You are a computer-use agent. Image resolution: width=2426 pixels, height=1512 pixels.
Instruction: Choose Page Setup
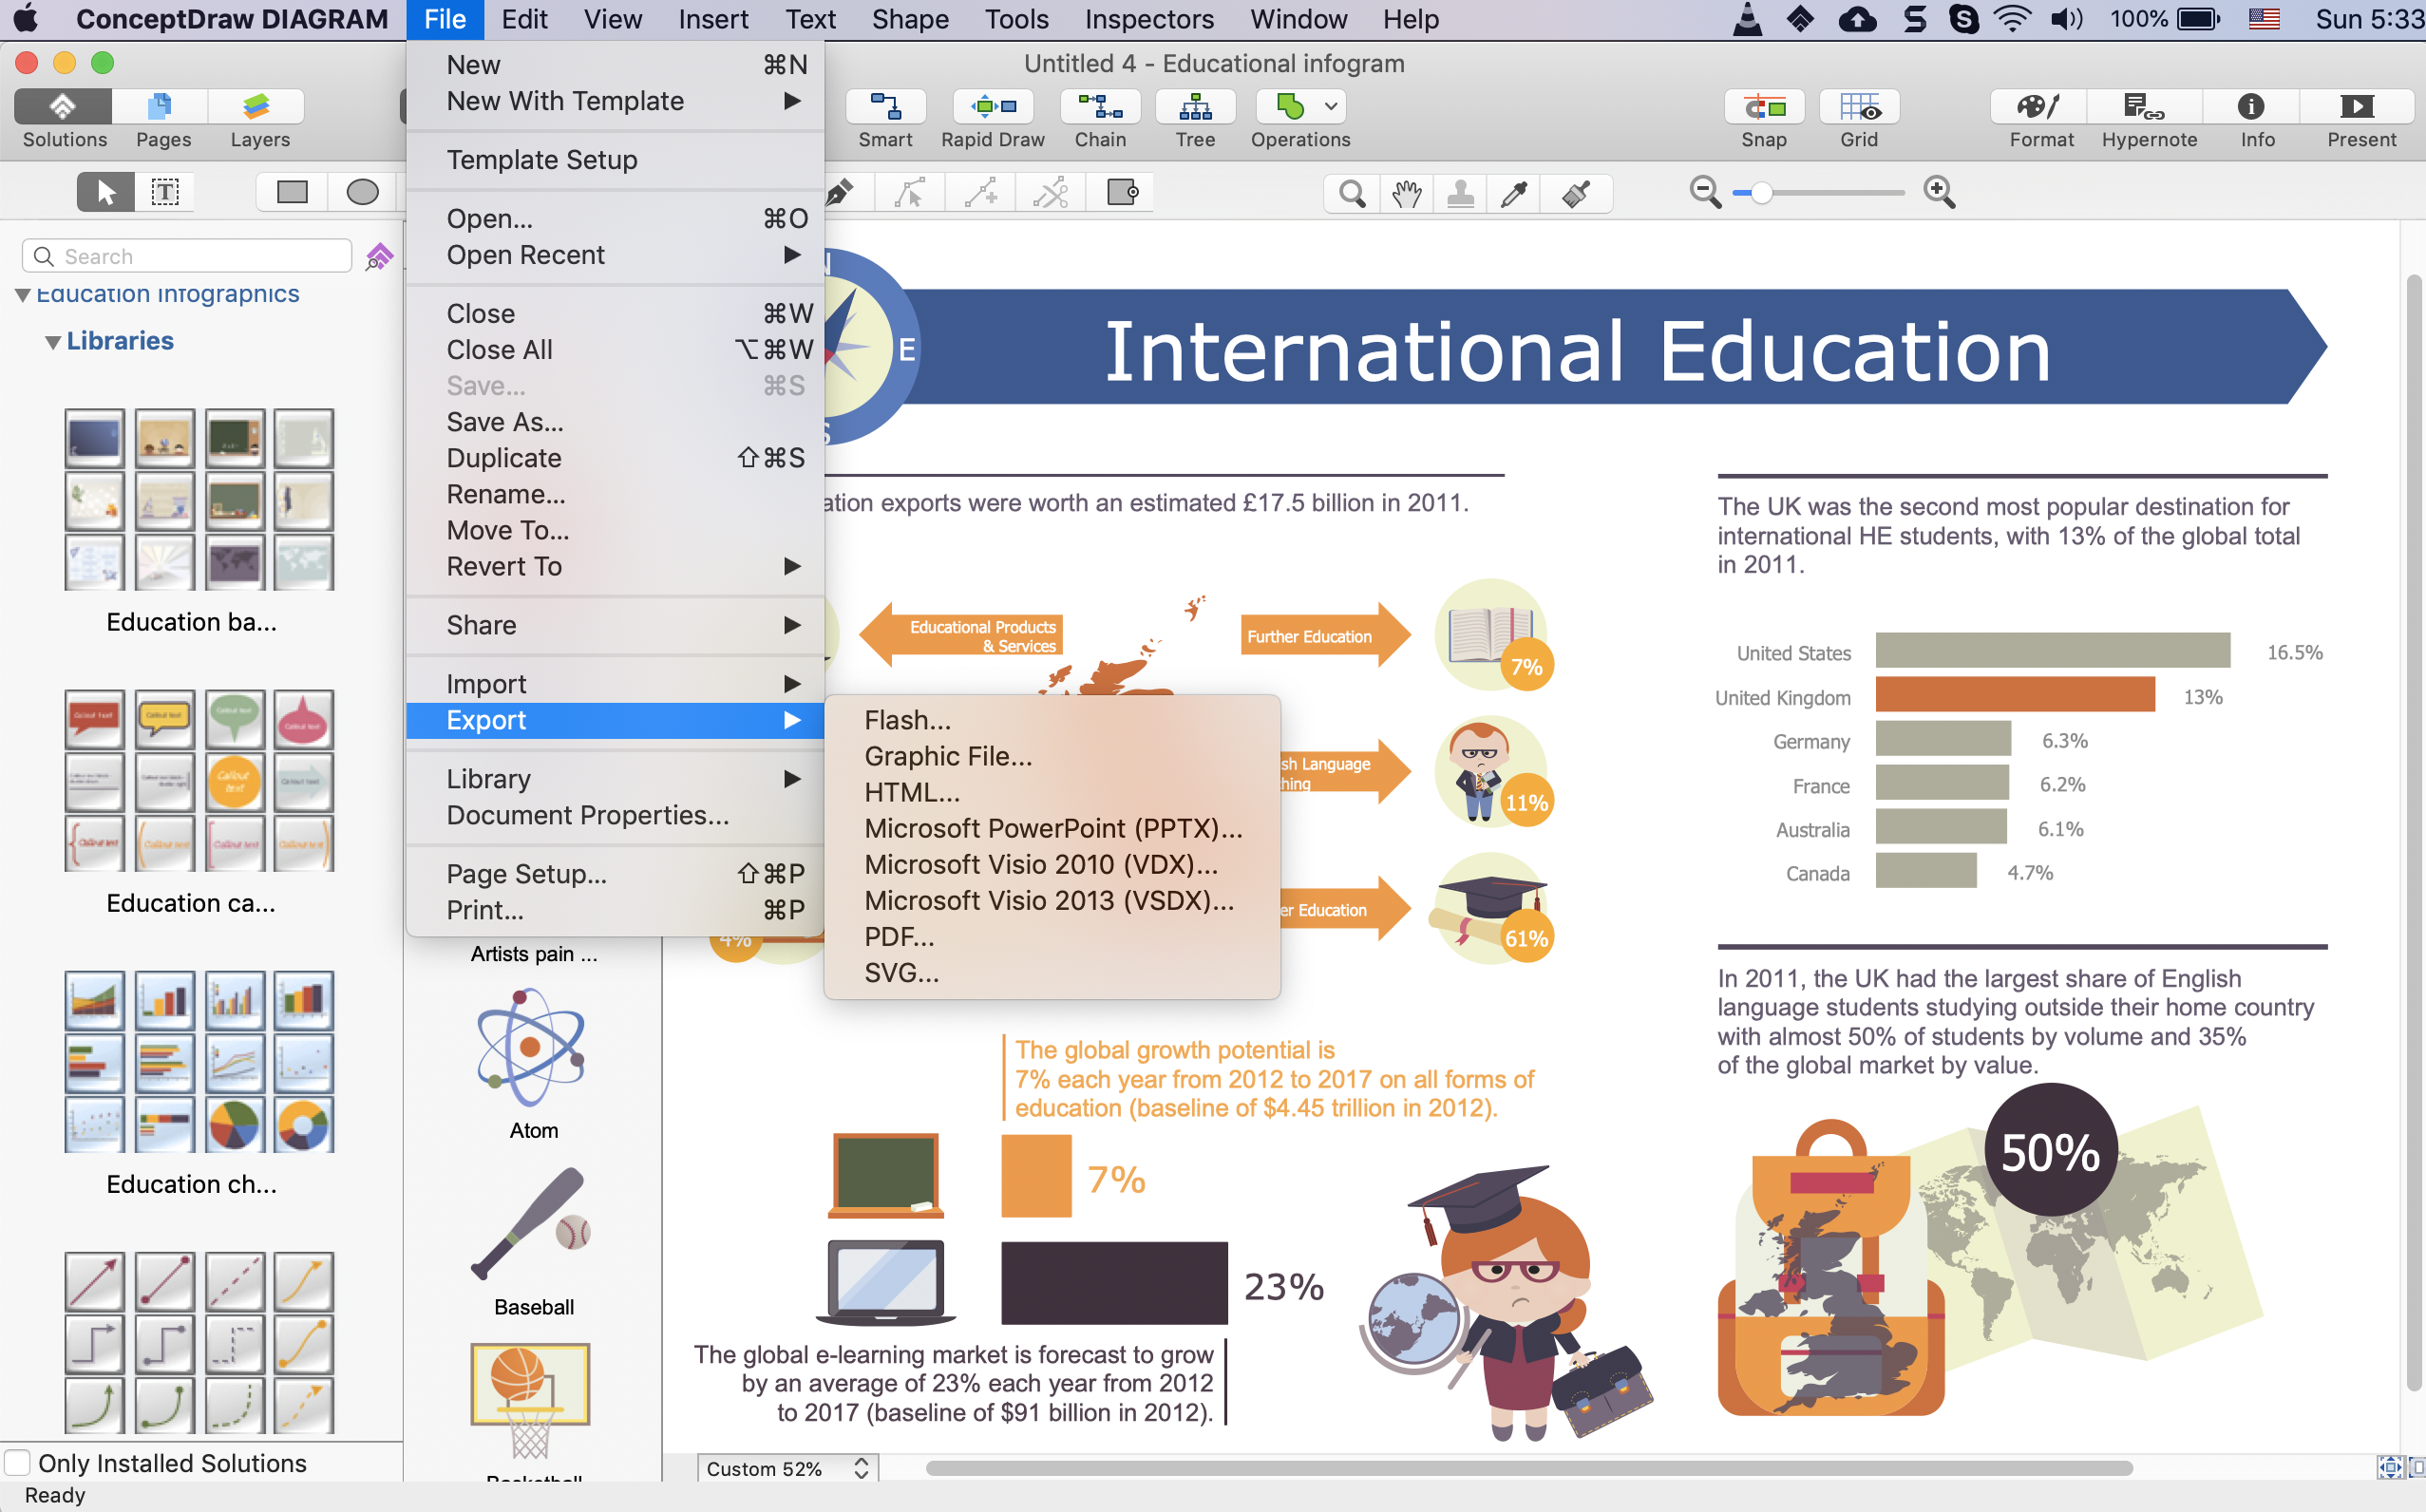click(615, 874)
